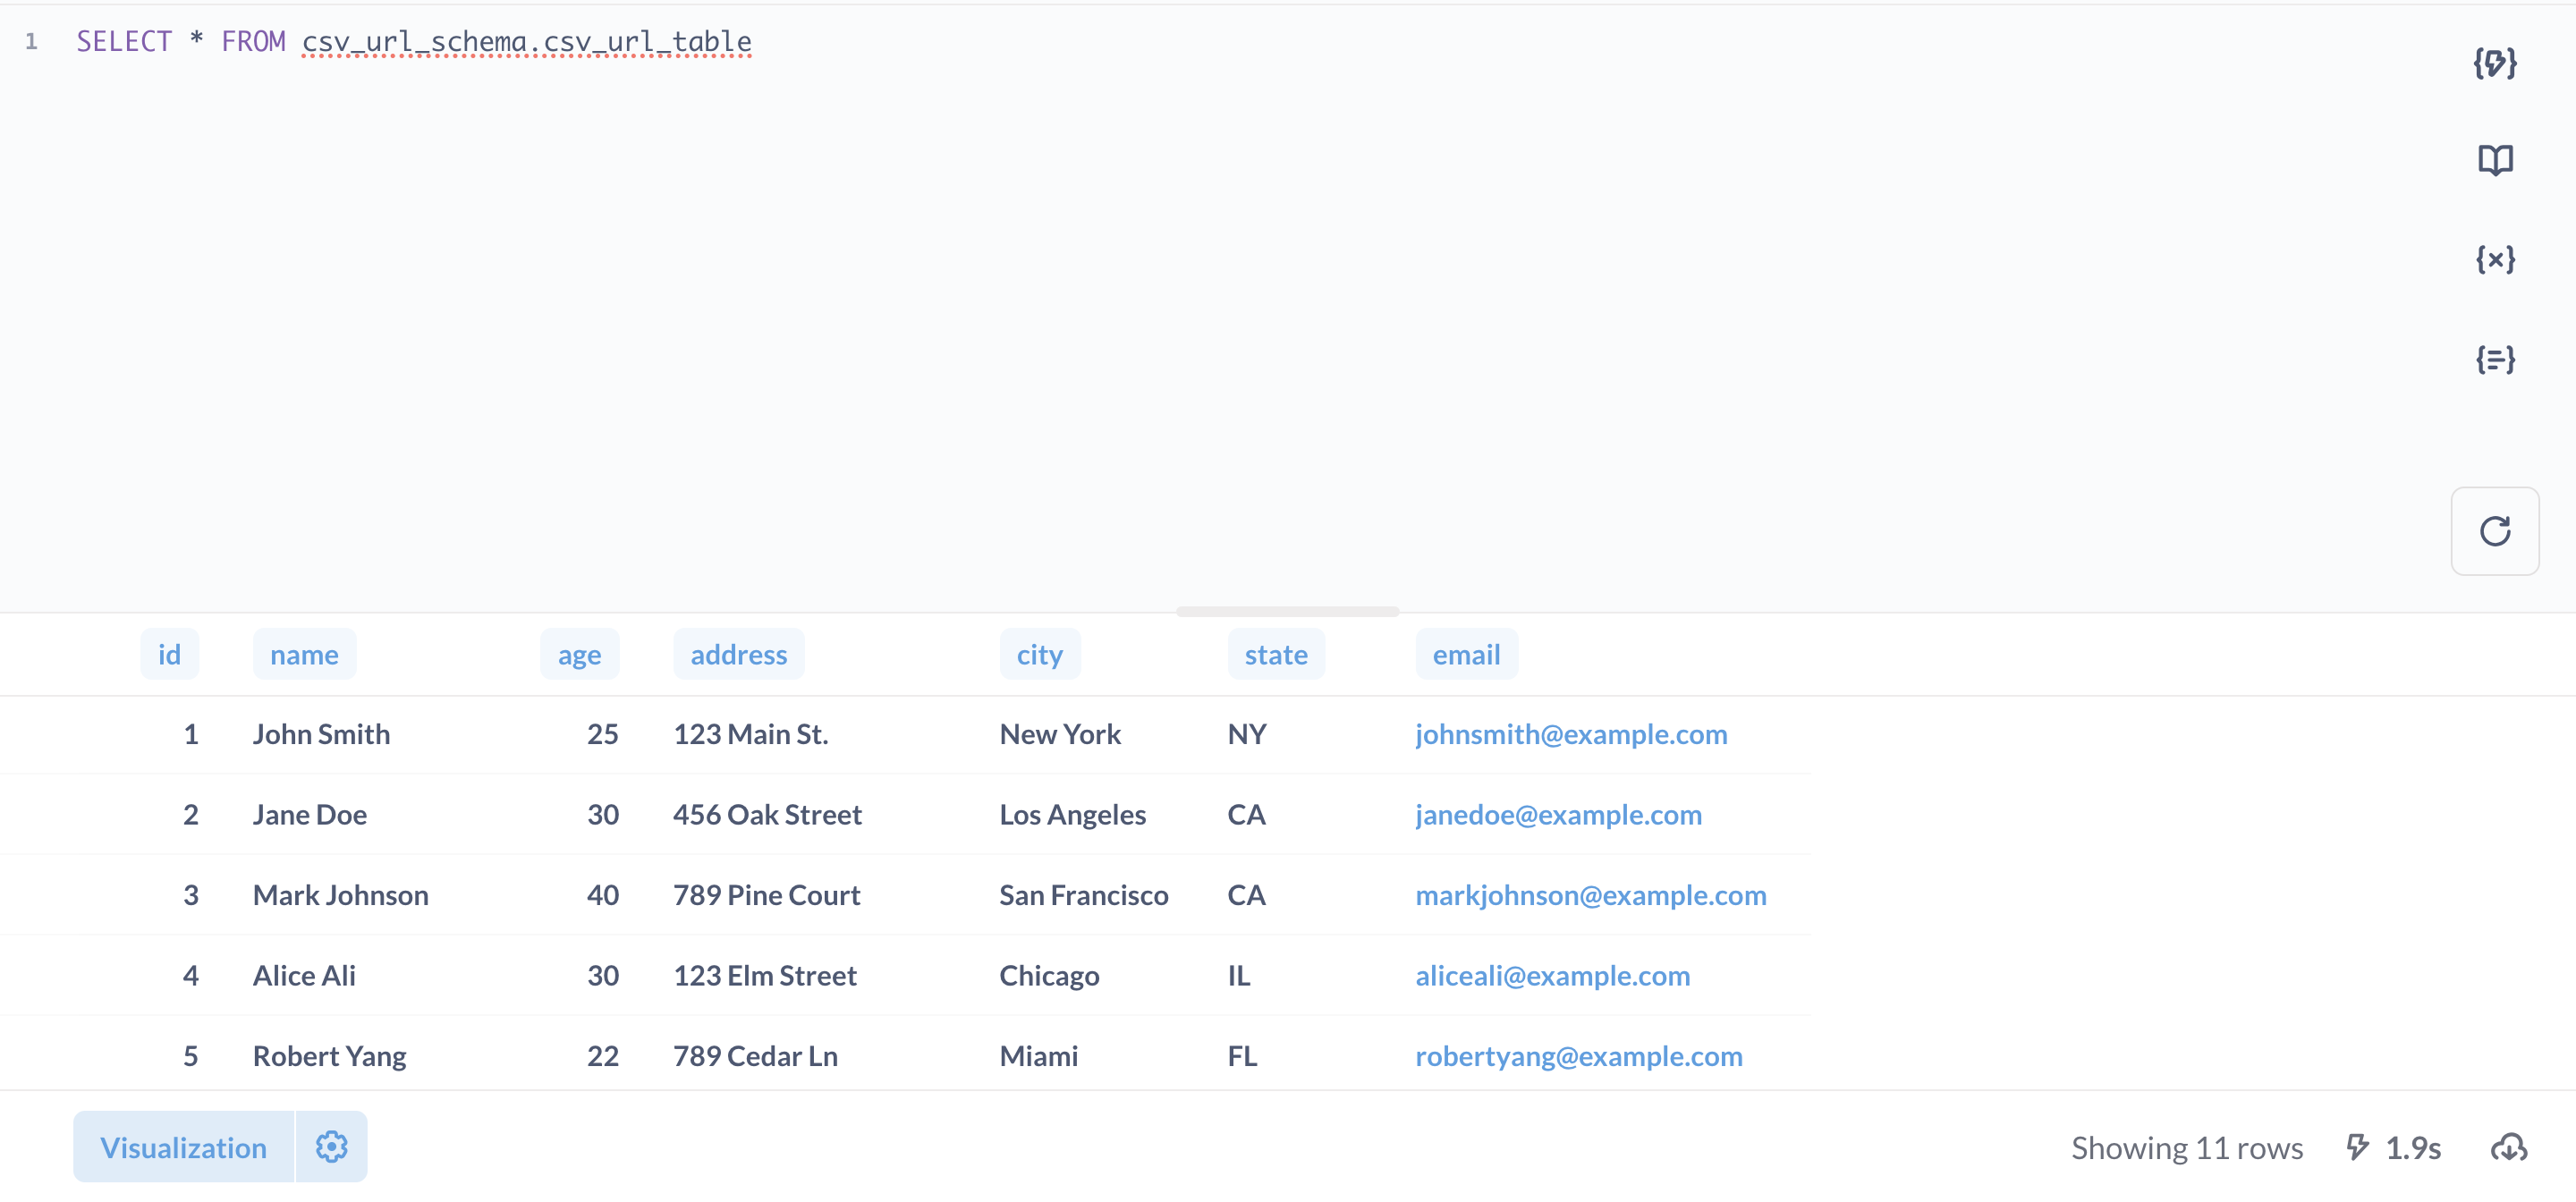Refresh the query with the circular arrow icon
This screenshot has height=1202, width=2576.
pos(2494,531)
